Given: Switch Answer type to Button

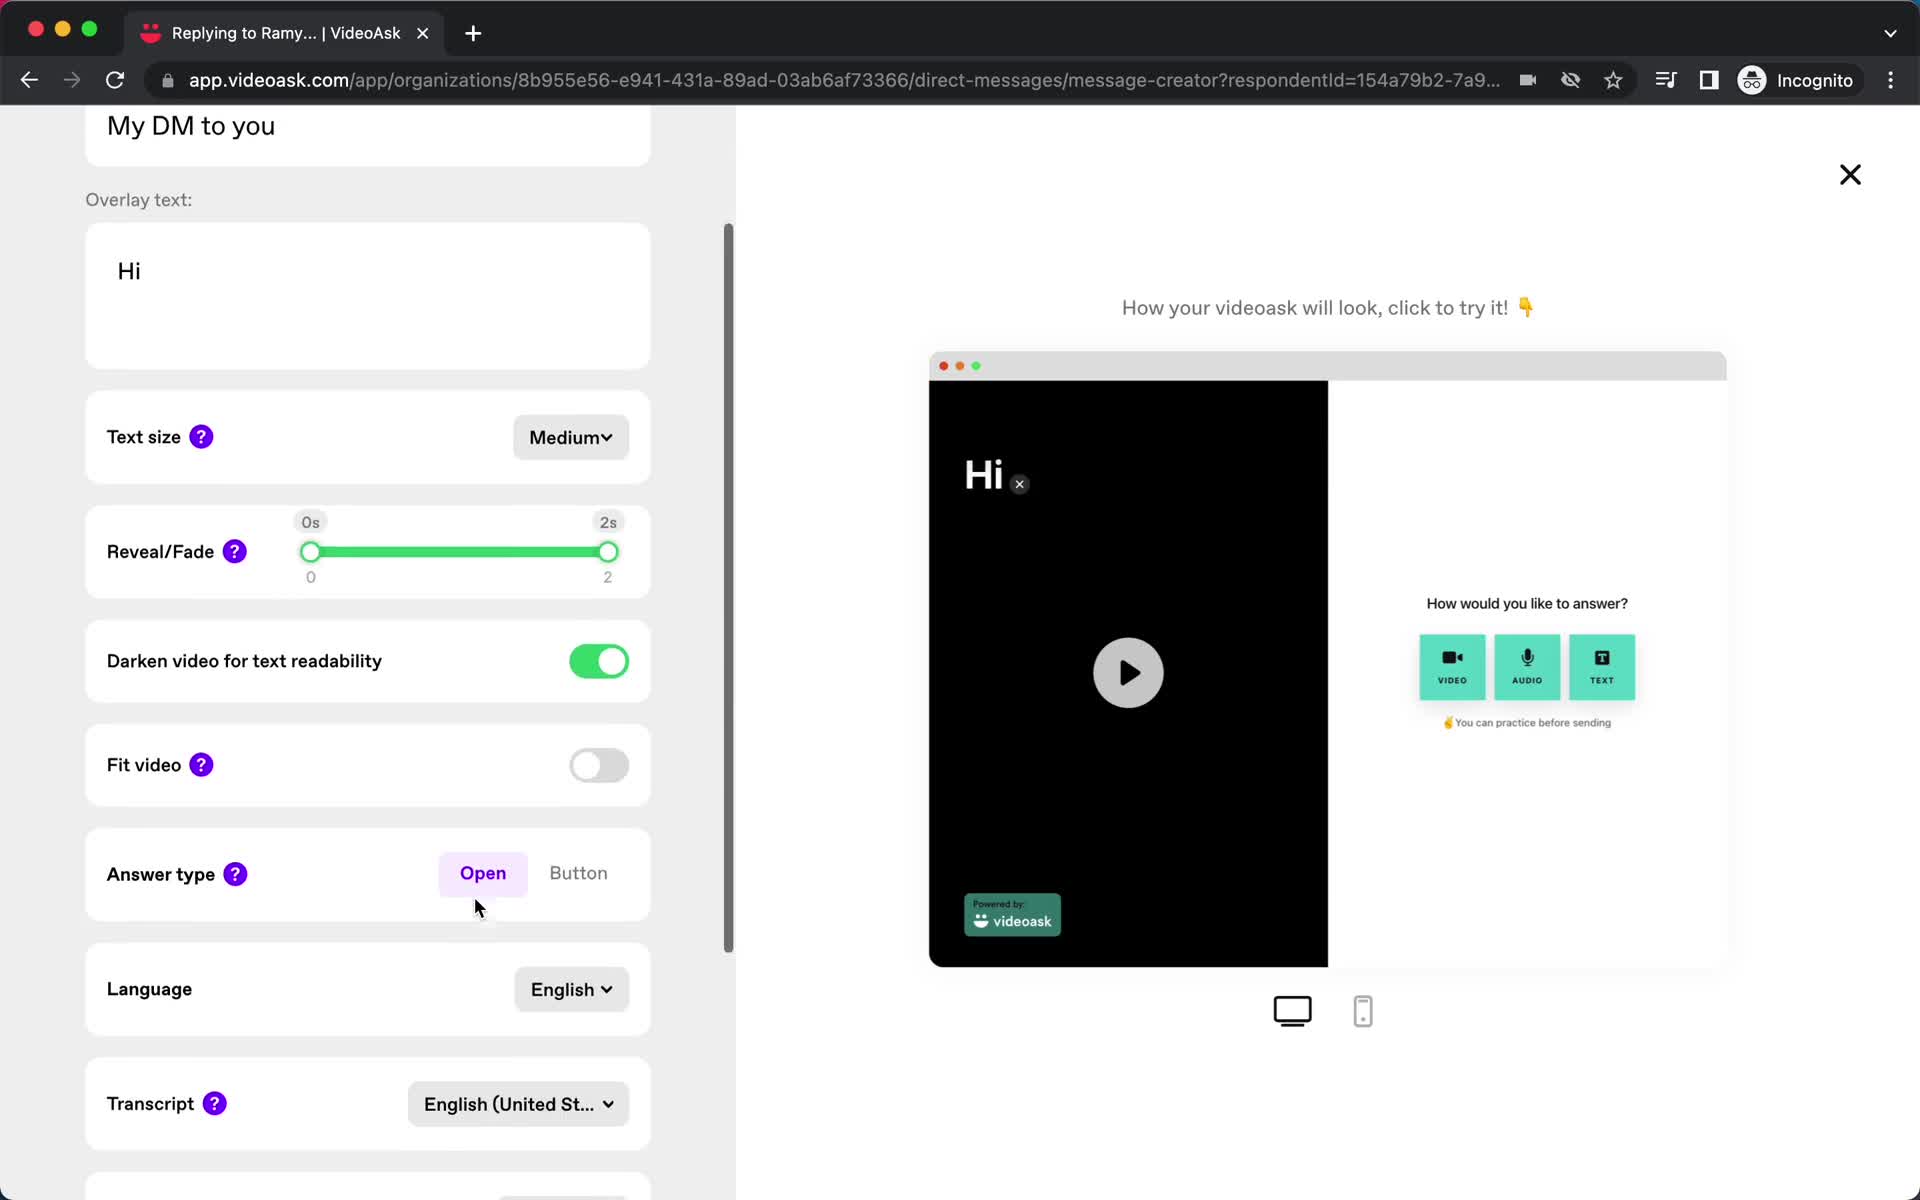Looking at the screenshot, I should [578, 873].
